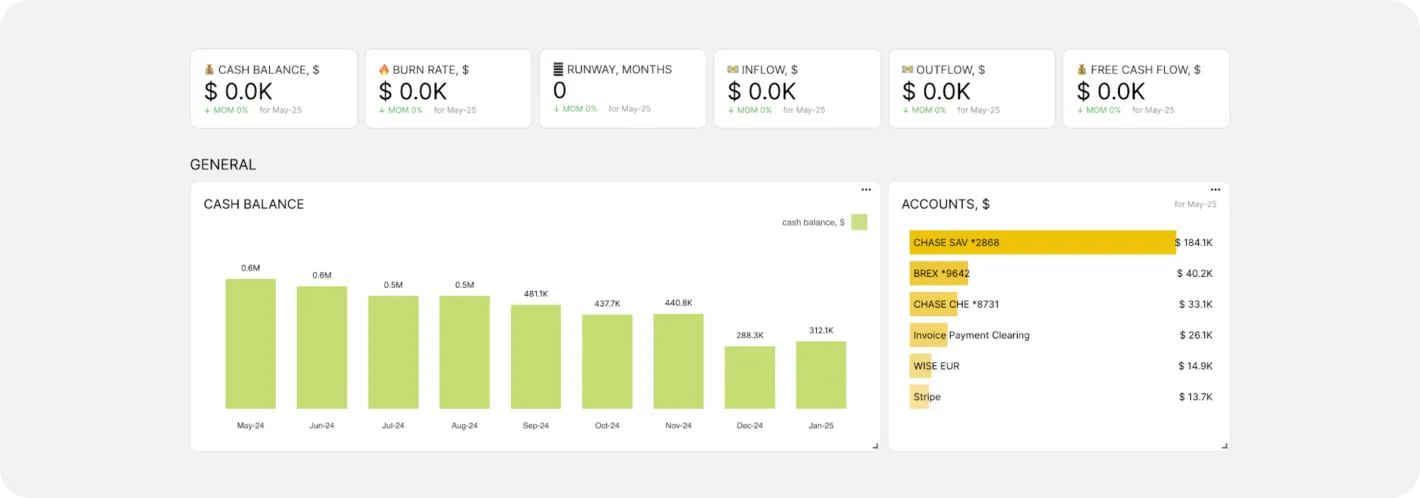
Task: Open the Runway months KPI value
Action: point(560,91)
